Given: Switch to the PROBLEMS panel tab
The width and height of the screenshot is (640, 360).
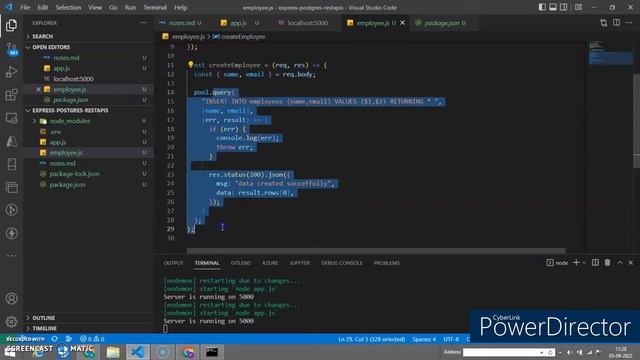Looking at the screenshot, I should tap(387, 263).
